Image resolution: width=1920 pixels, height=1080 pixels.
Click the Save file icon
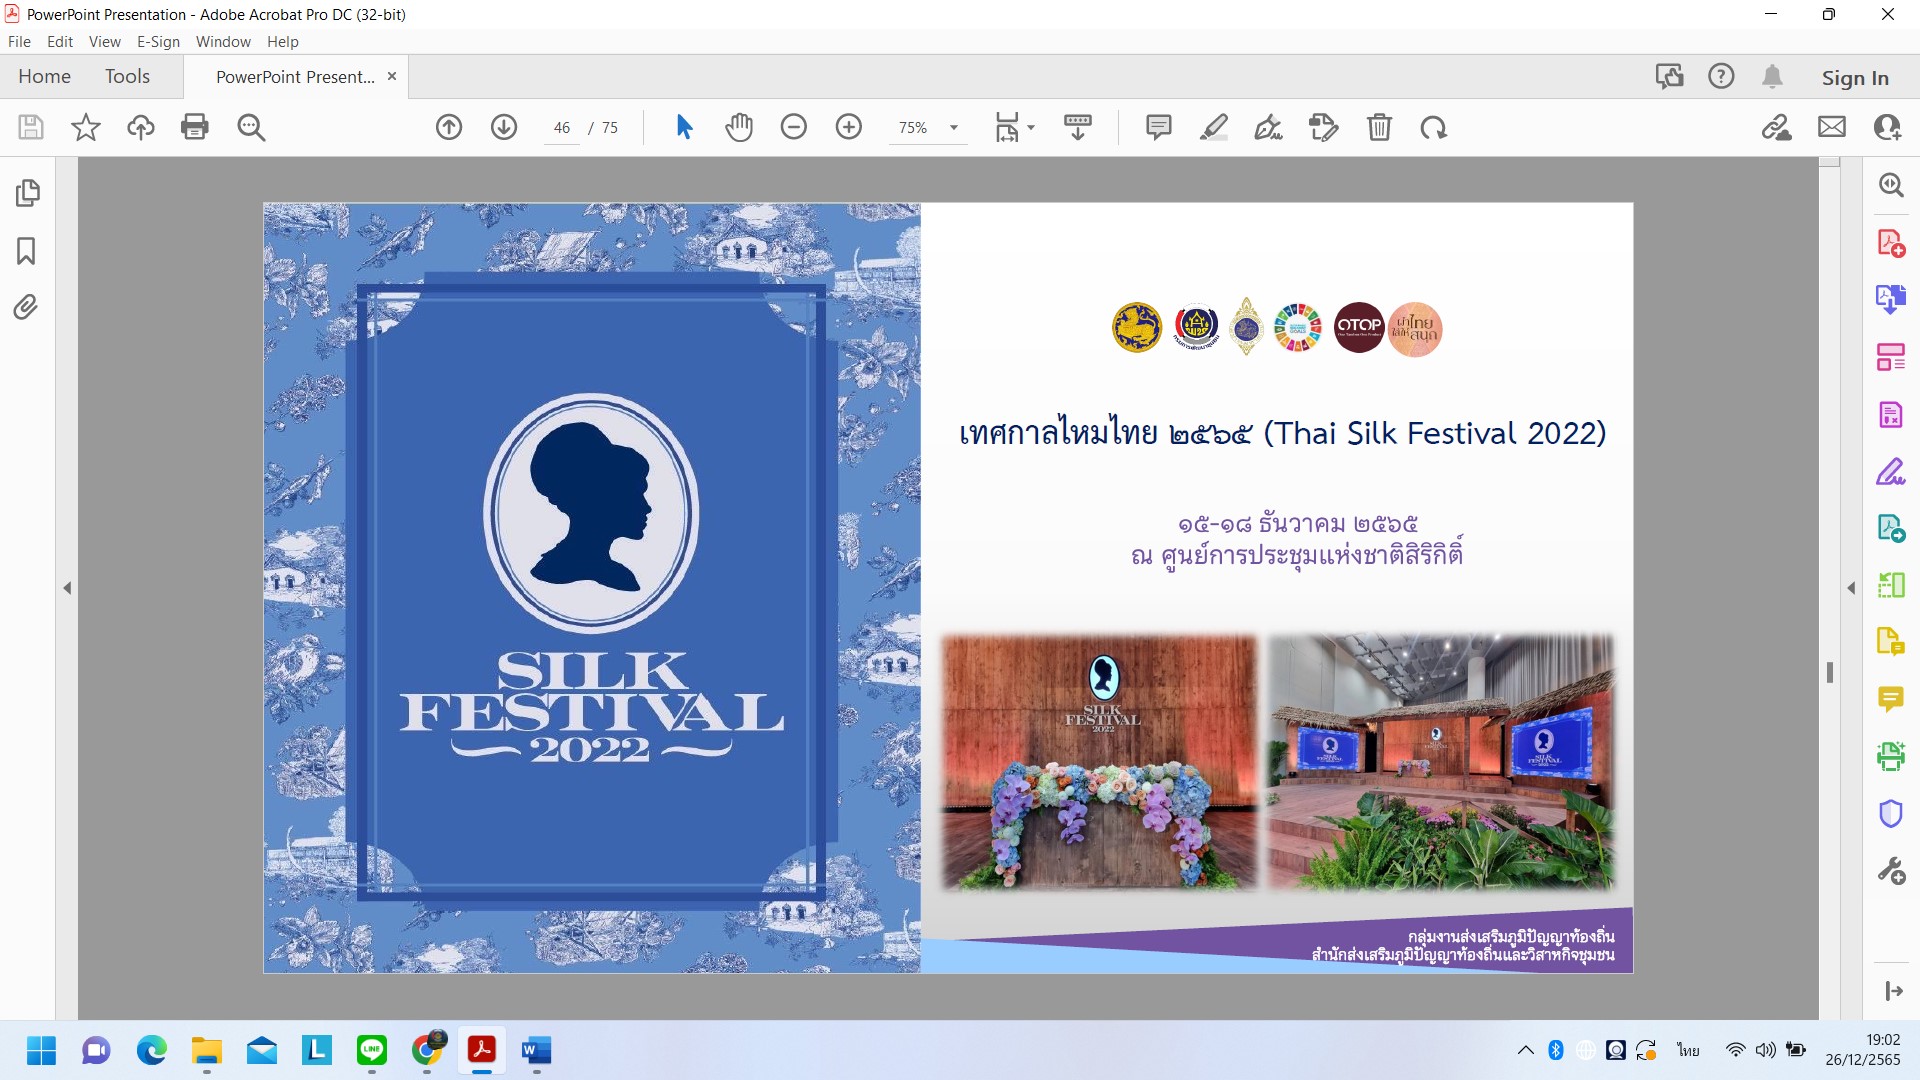pos(31,127)
